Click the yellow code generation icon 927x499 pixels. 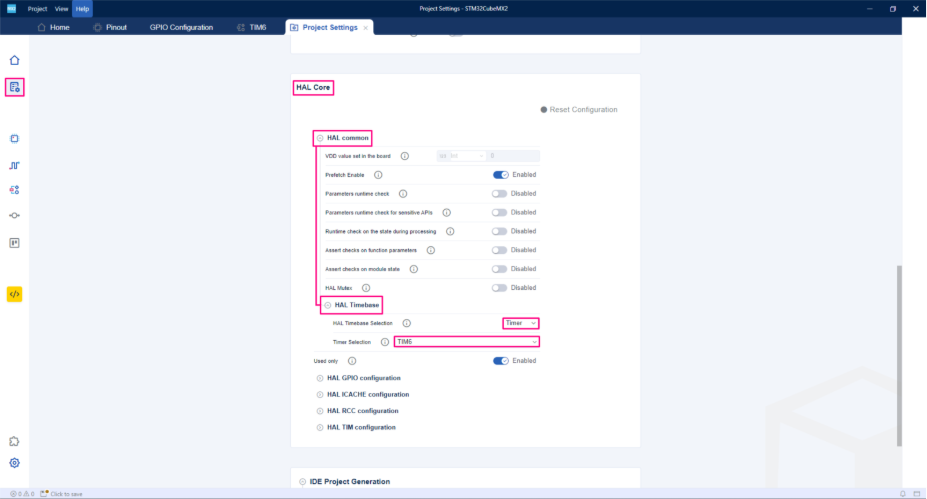click(14, 294)
